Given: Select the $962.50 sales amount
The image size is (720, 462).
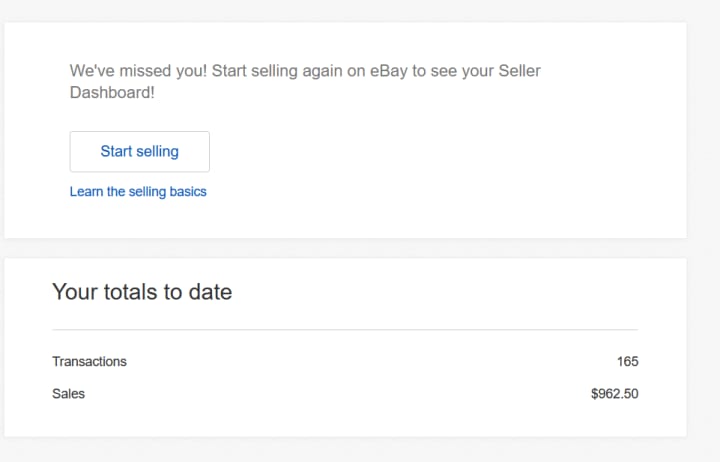Looking at the screenshot, I should [x=614, y=394].
